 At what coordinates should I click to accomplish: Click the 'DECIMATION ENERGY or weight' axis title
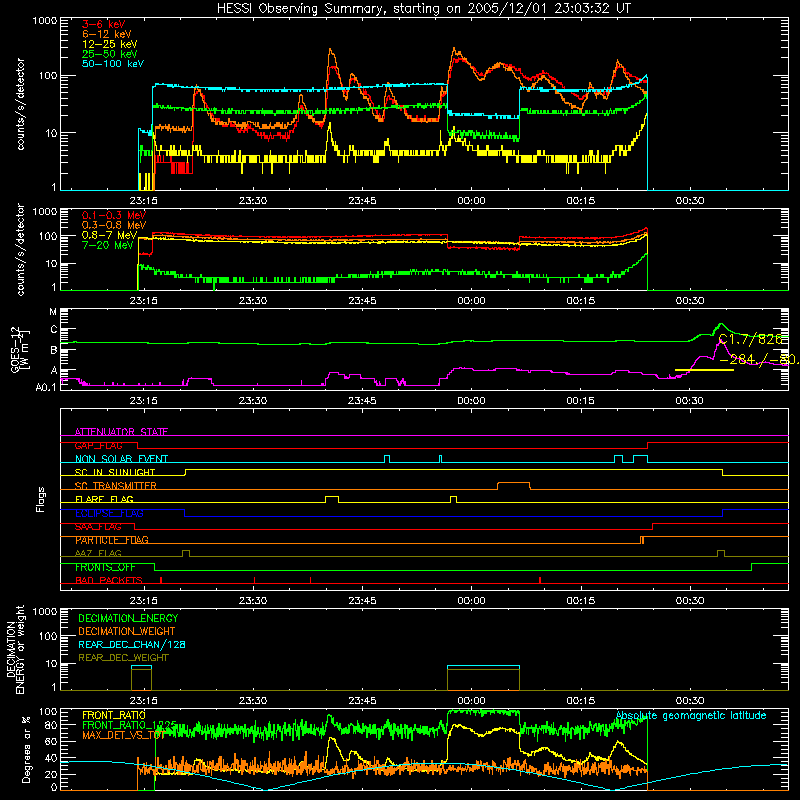click(15, 649)
